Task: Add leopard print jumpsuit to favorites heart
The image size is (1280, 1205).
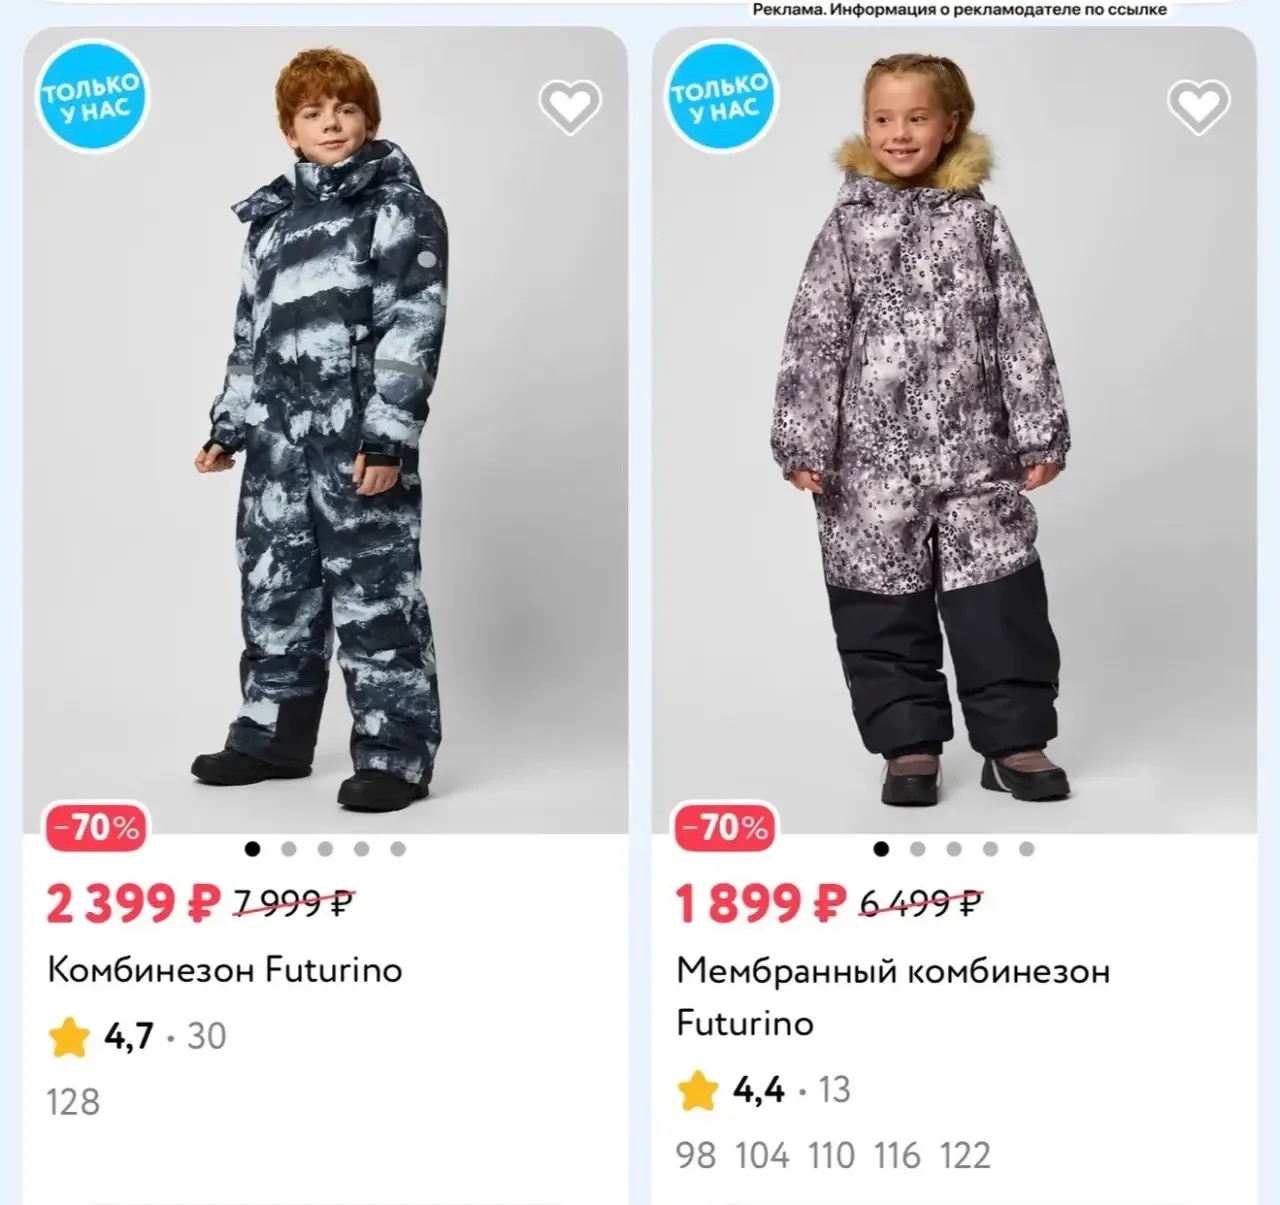Action: click(1199, 106)
